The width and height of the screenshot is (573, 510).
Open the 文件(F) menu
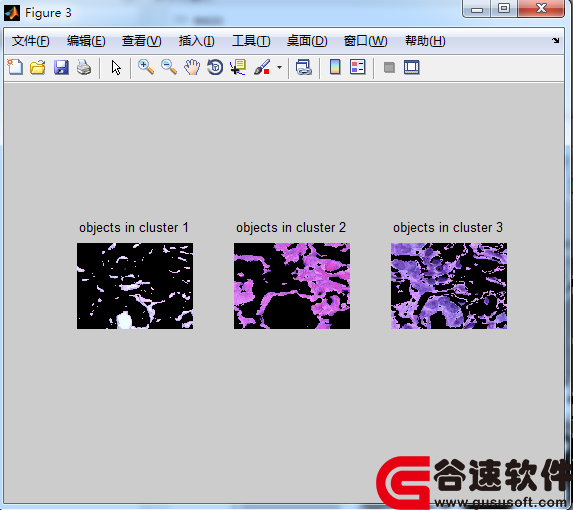pos(31,41)
